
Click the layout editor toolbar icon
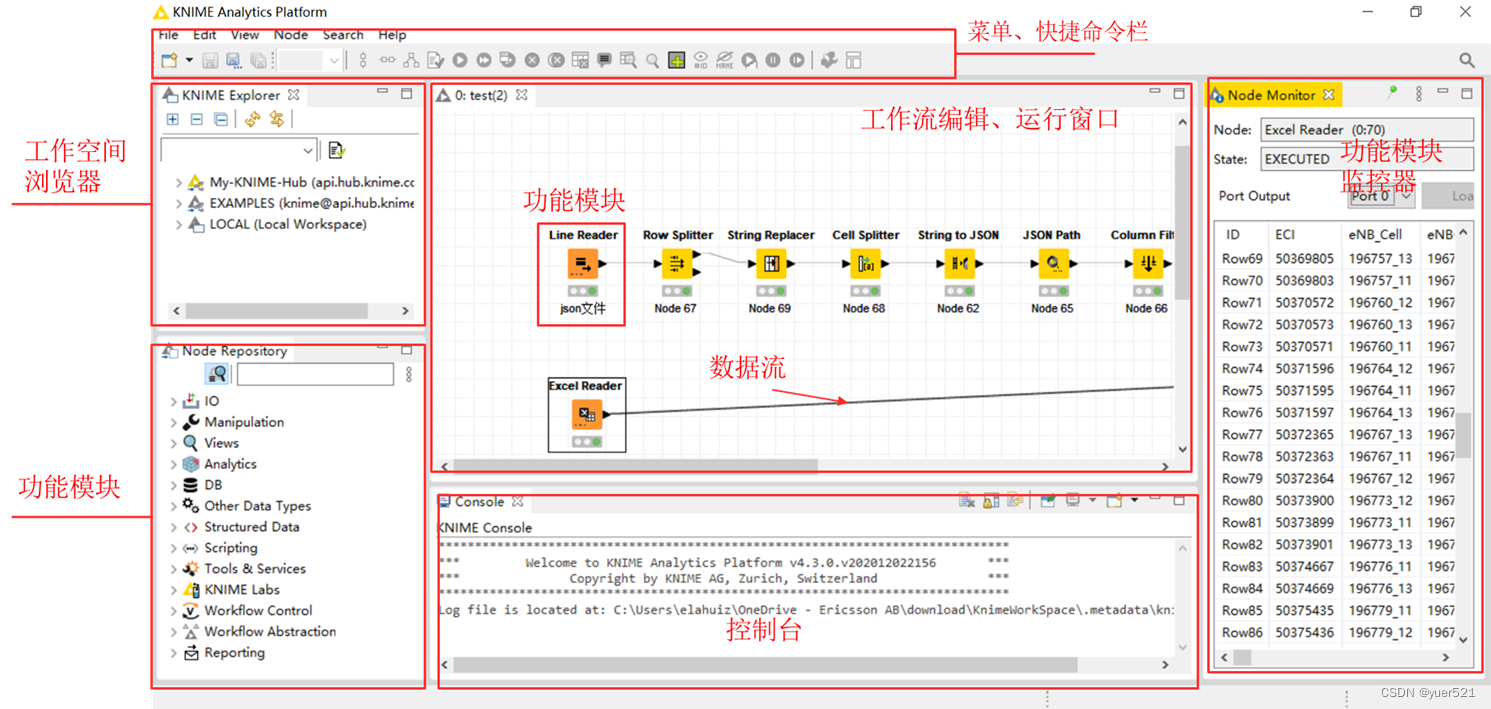point(853,60)
